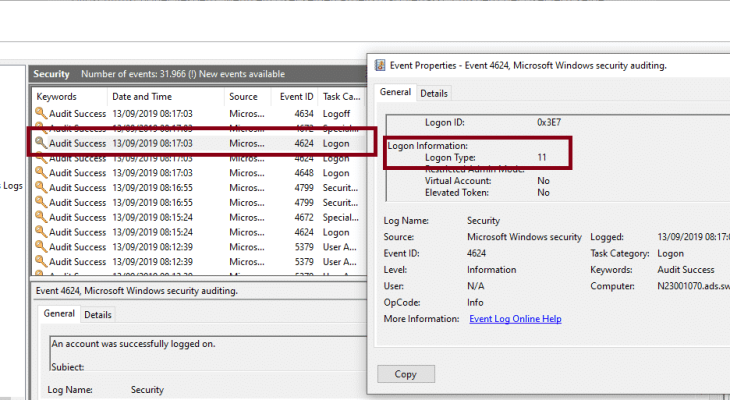
Task: Click key icon of Event 4634 Logoff row
Action: (x=40, y=114)
